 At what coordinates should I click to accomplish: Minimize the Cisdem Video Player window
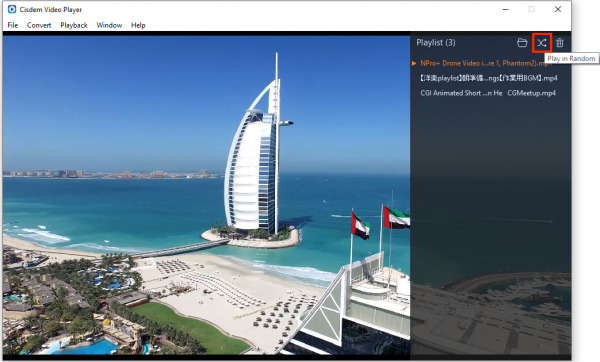click(x=506, y=9)
